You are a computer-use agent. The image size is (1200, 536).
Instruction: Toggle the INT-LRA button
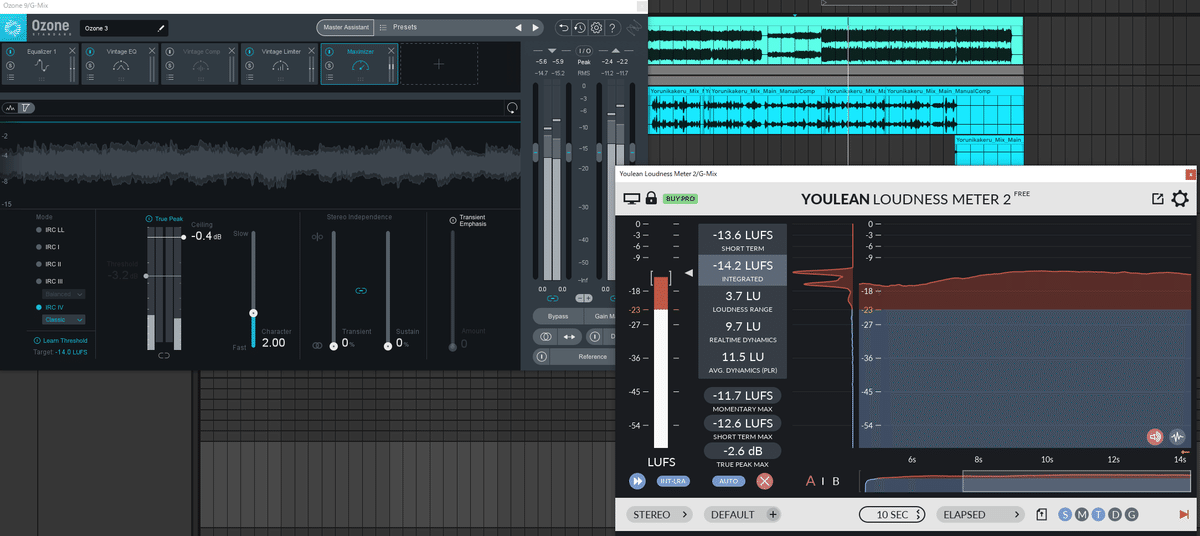[673, 481]
